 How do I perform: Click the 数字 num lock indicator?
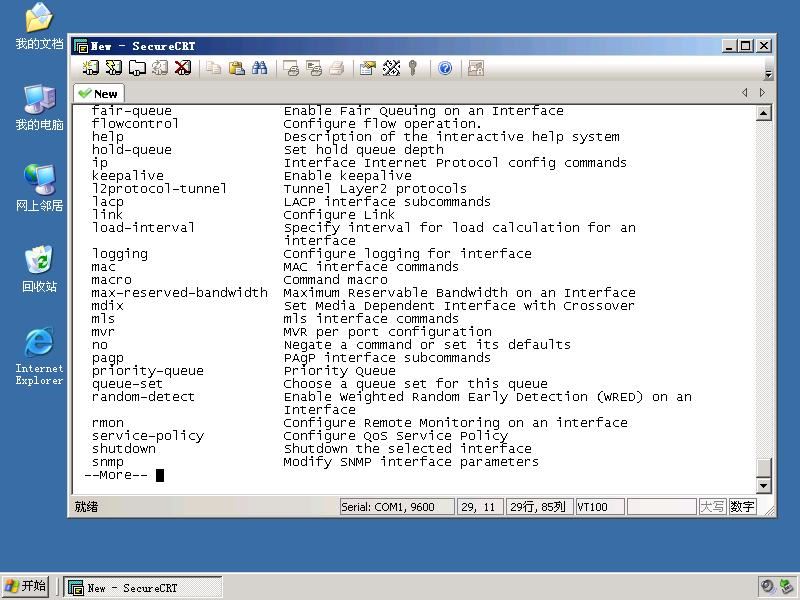[x=742, y=507]
